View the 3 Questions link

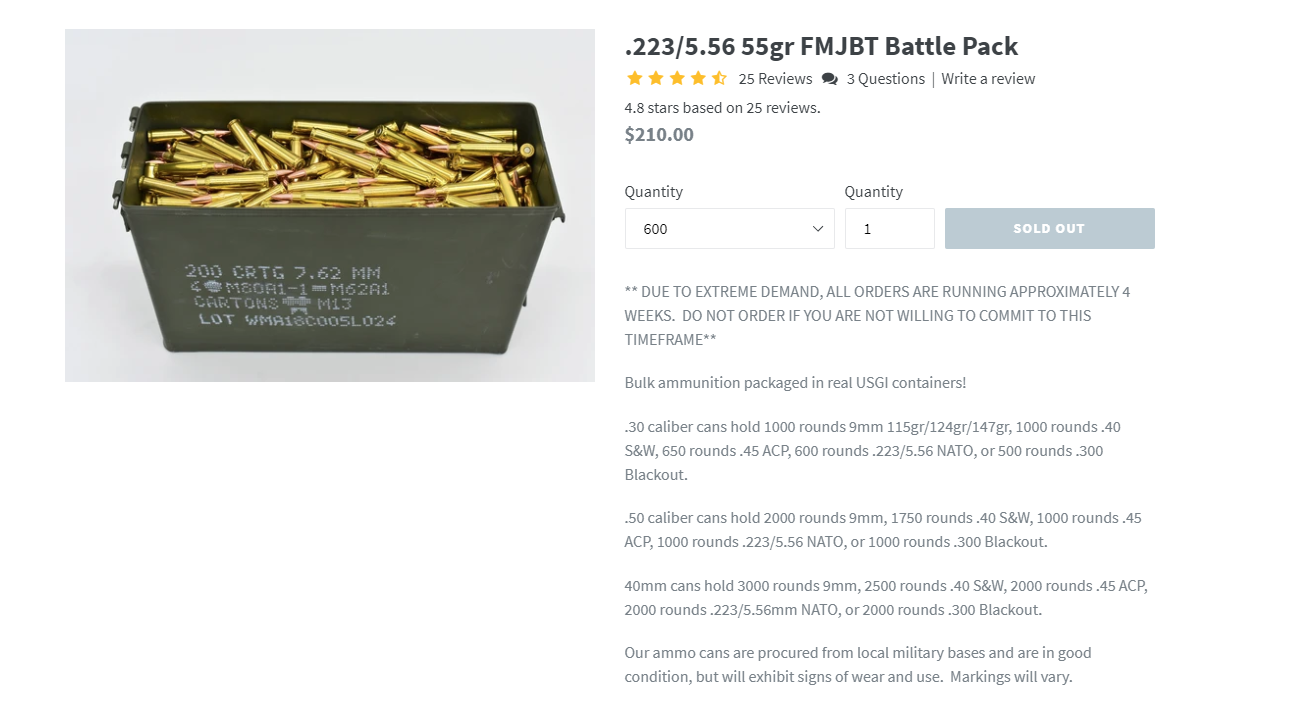point(886,79)
